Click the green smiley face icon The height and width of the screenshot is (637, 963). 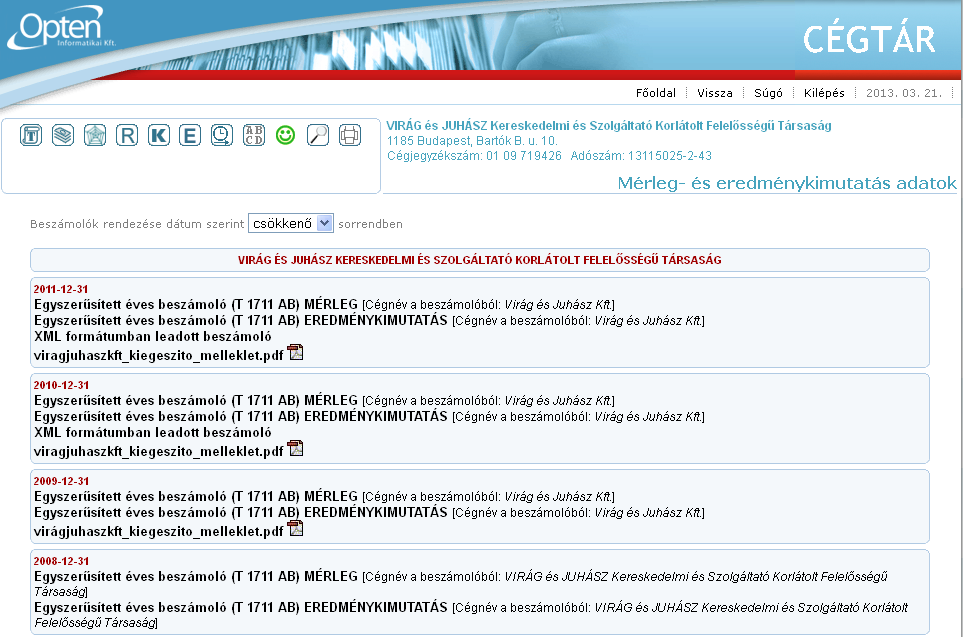click(286, 135)
